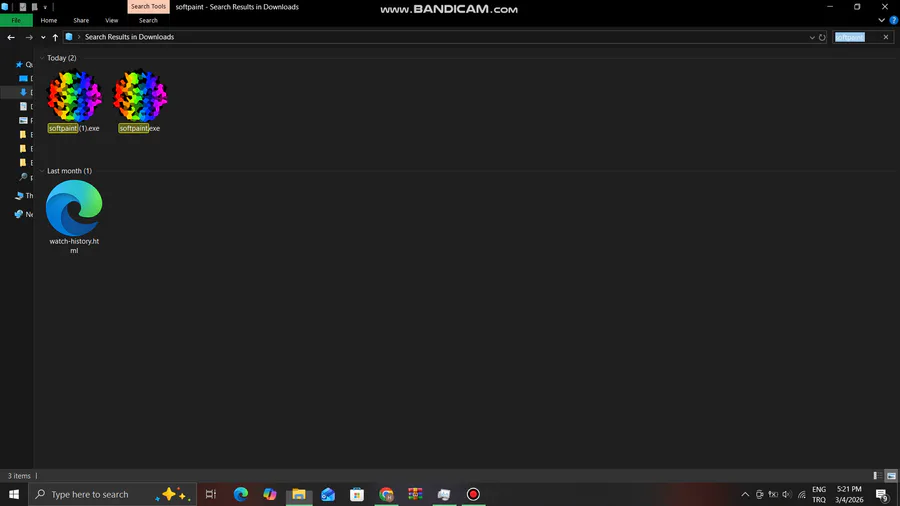Select Pictures icon in navigation pane
Viewport: 900px width, 506px height.
pyautogui.click(x=23, y=120)
